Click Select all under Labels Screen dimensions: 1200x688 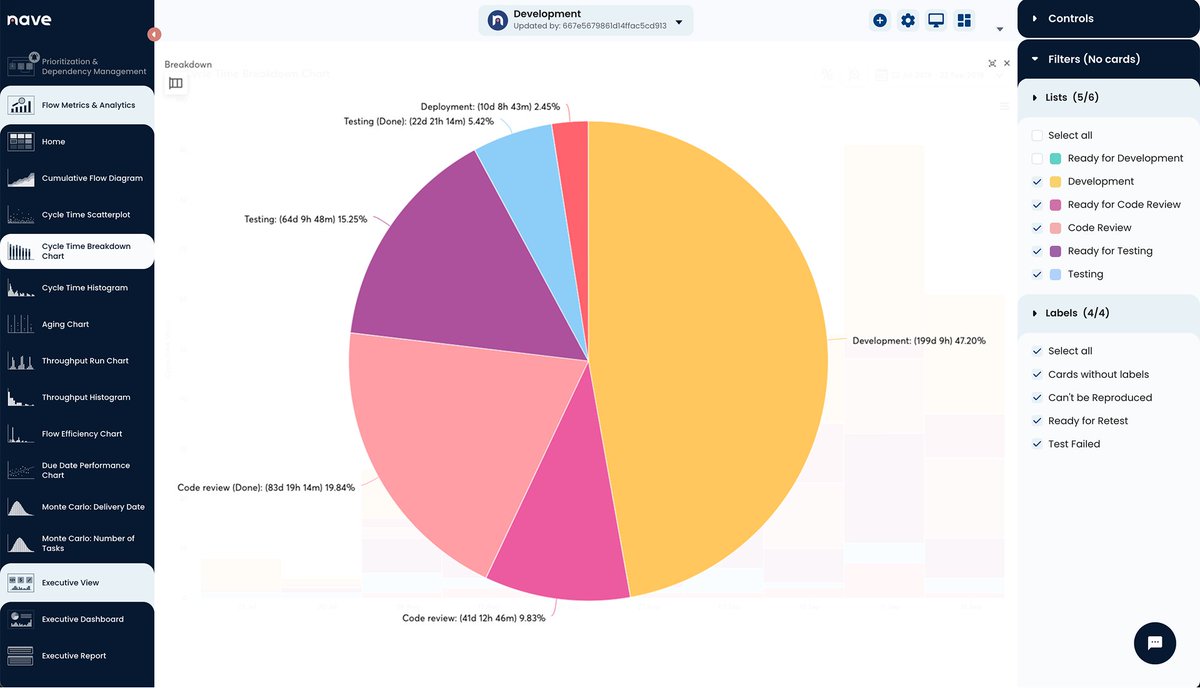tap(1037, 351)
